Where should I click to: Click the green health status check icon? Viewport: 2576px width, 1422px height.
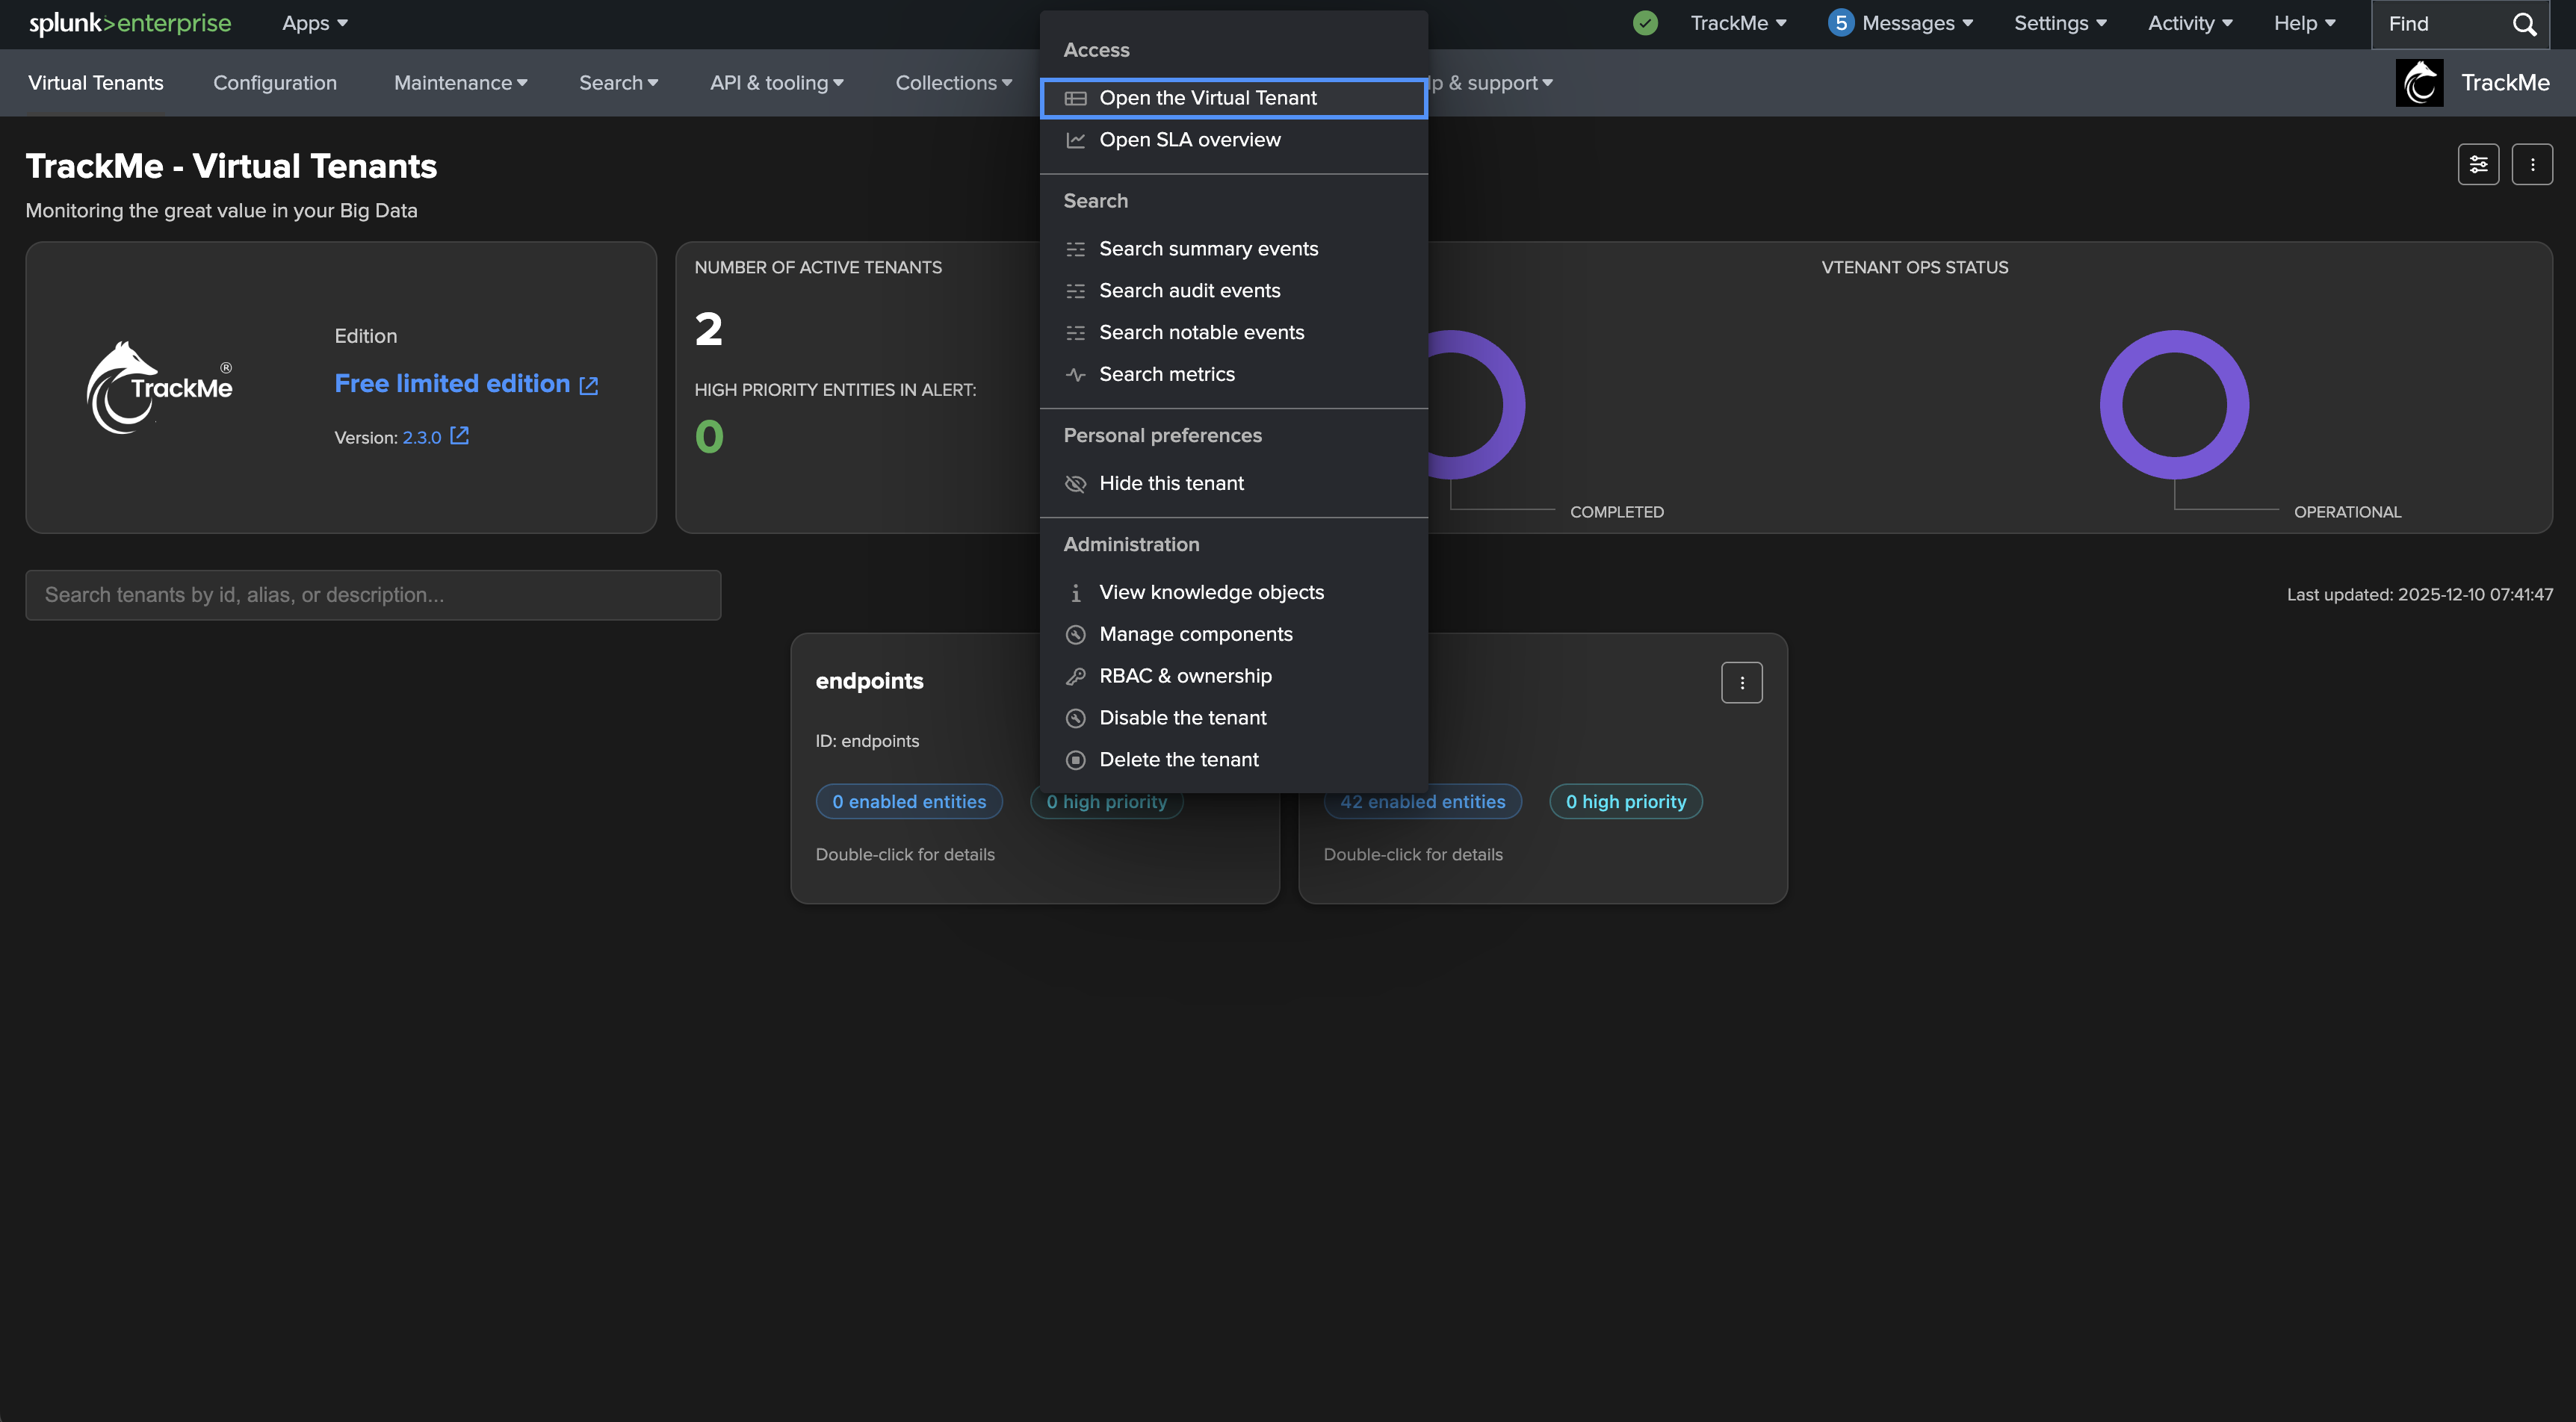[1645, 23]
